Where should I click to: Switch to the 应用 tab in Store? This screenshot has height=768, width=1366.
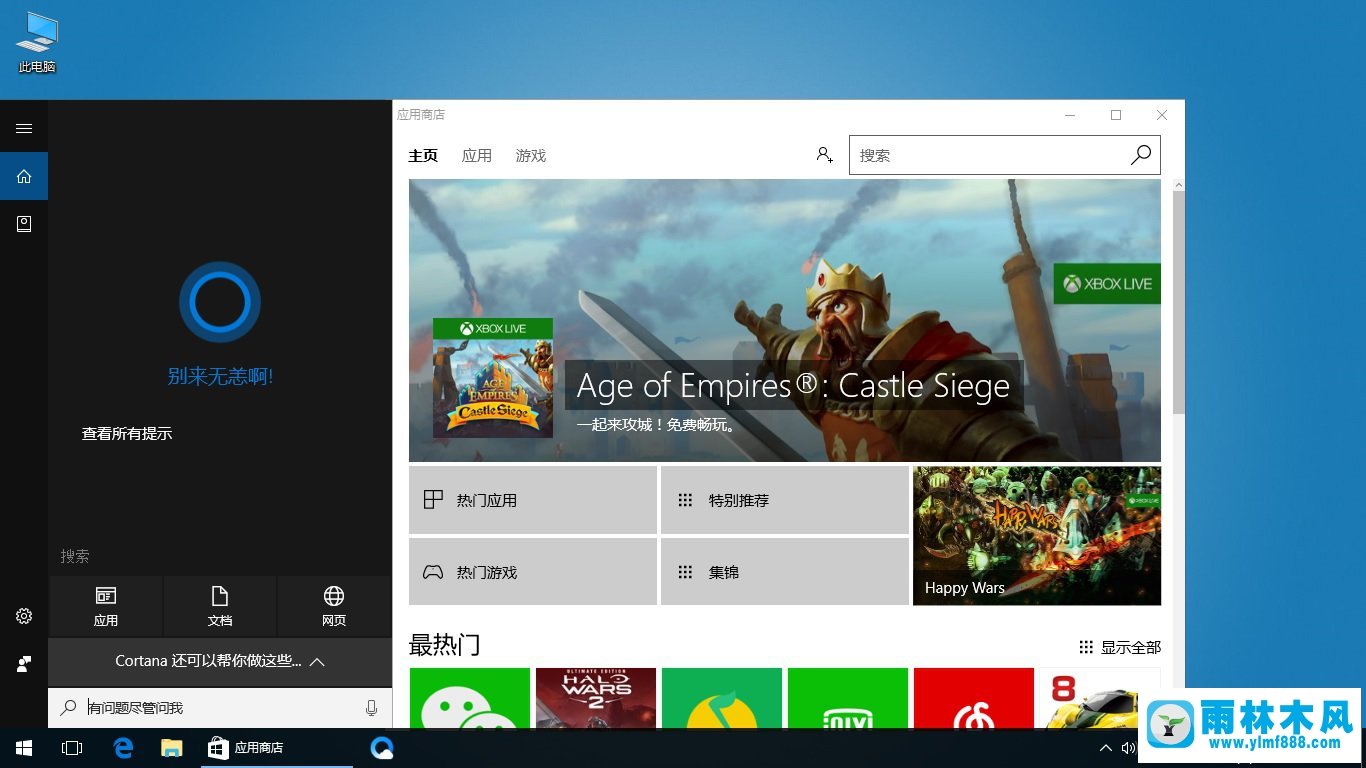click(x=477, y=156)
